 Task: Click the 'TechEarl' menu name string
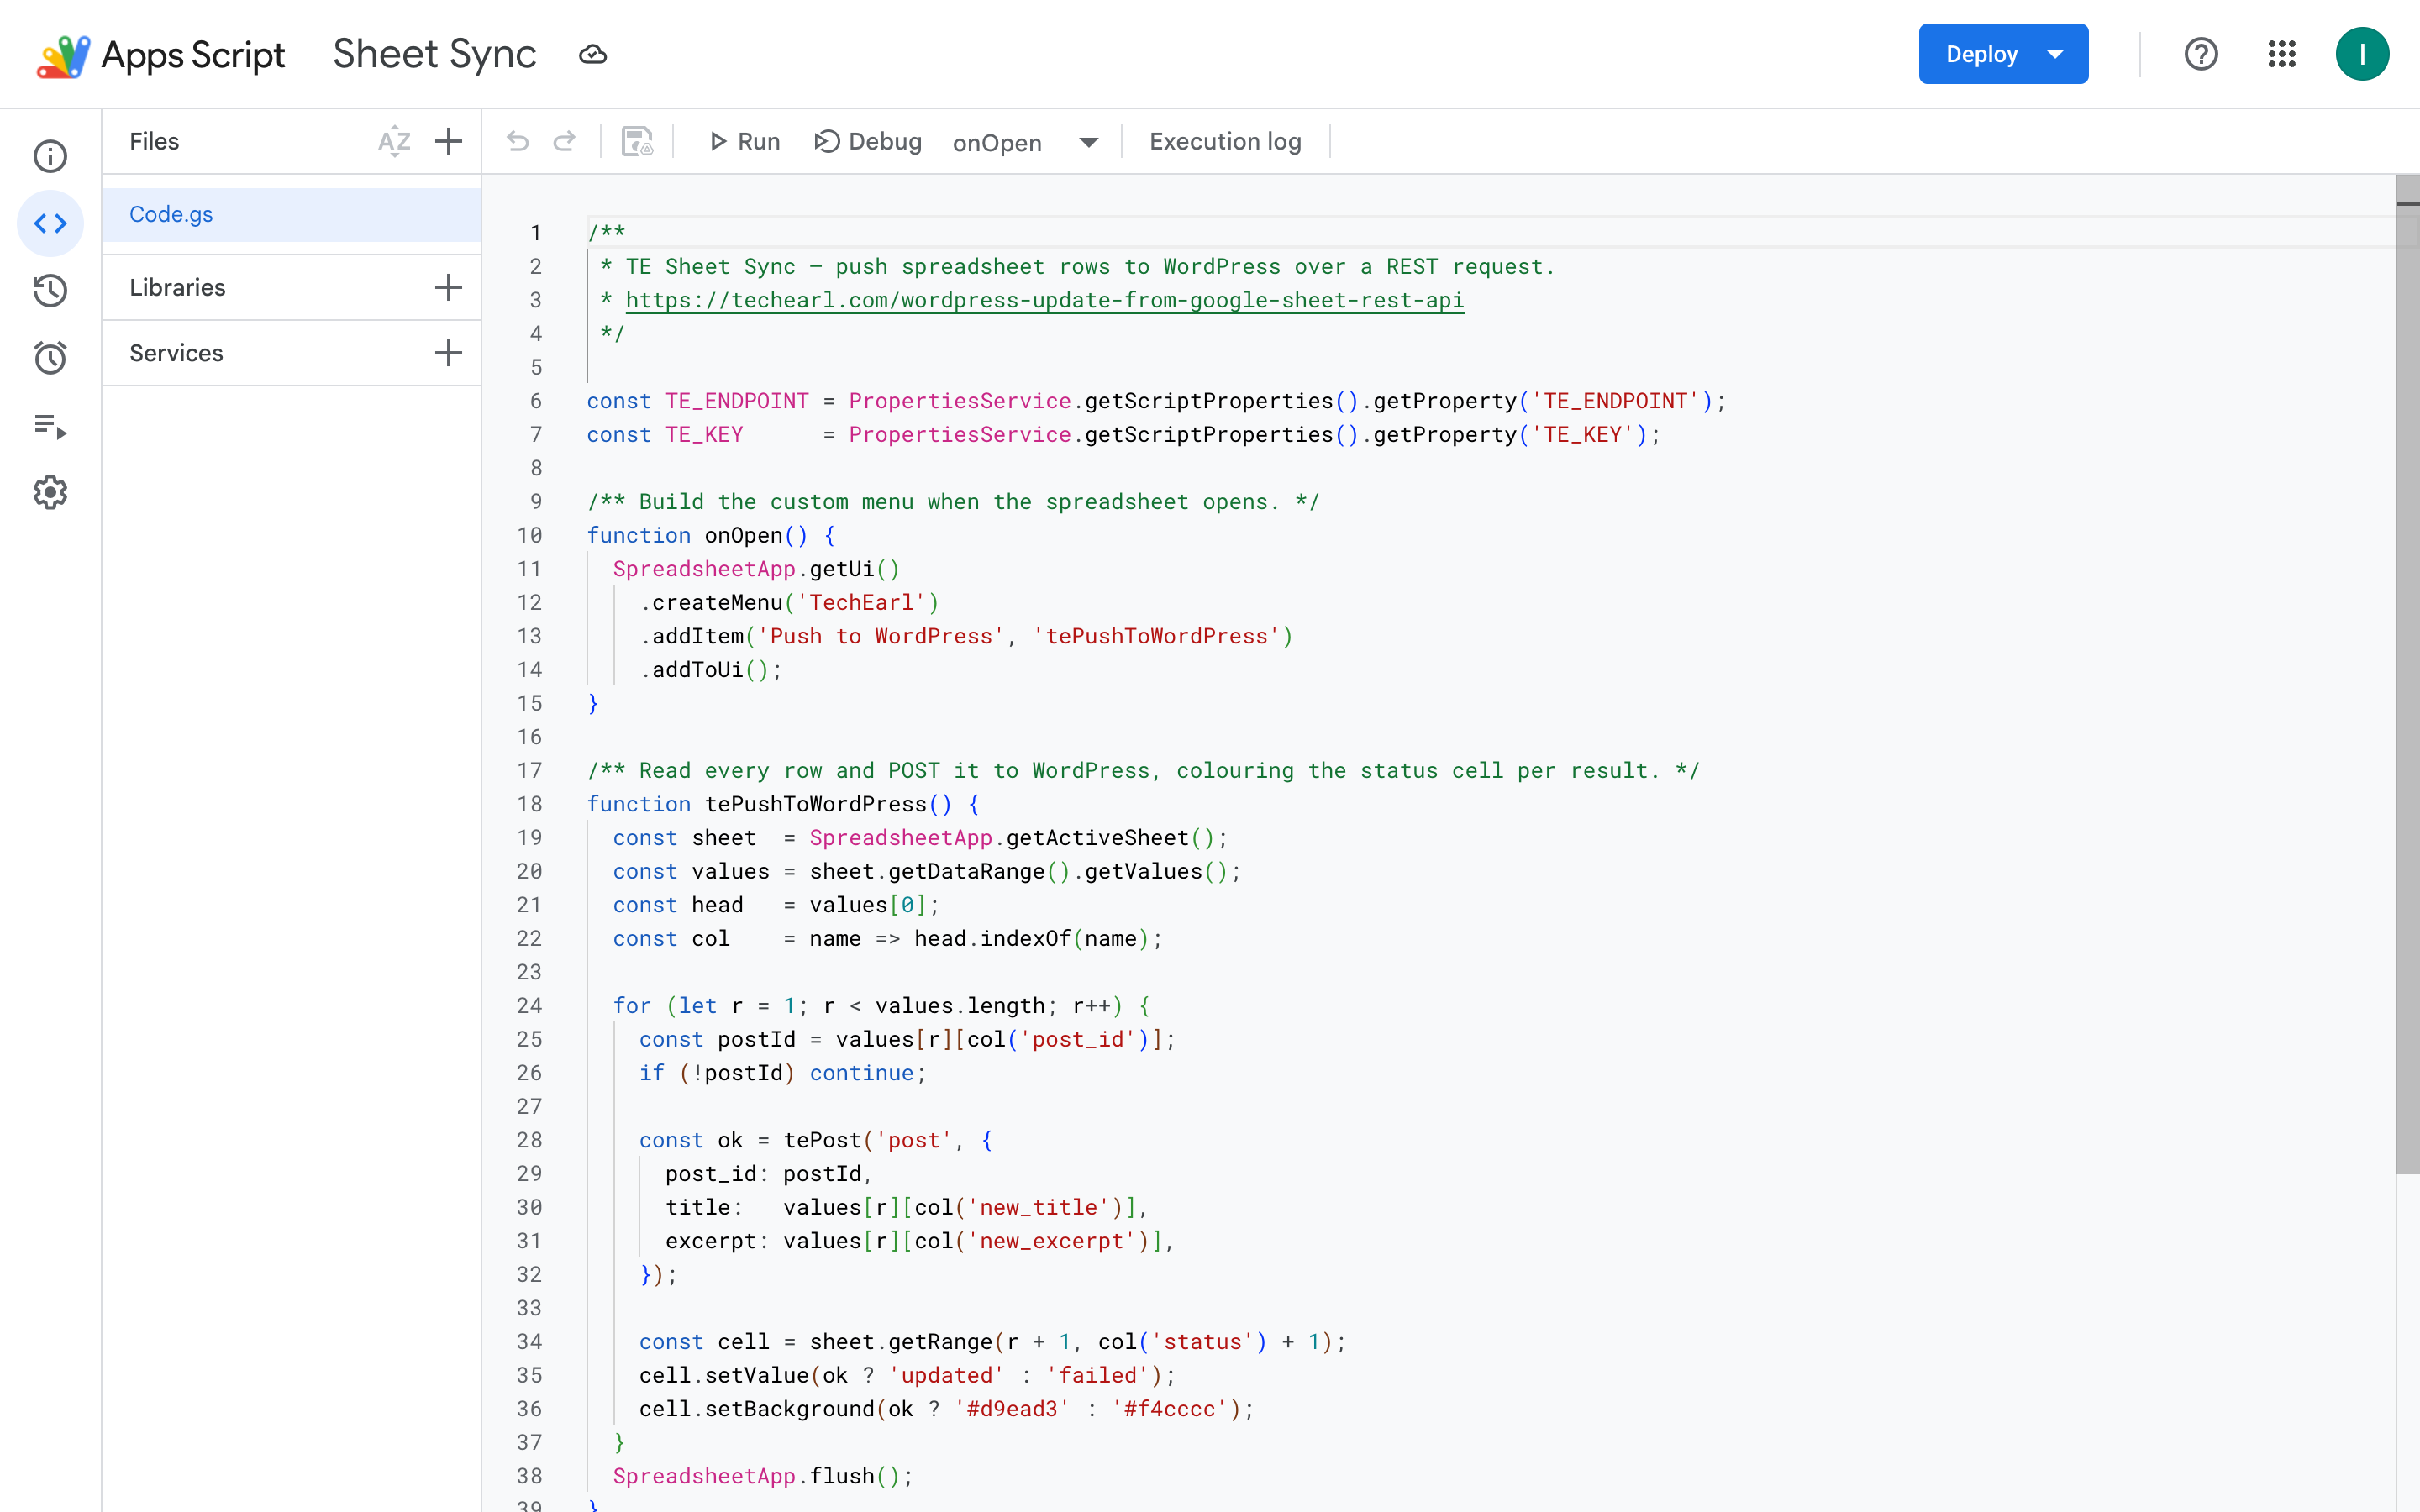861,603
